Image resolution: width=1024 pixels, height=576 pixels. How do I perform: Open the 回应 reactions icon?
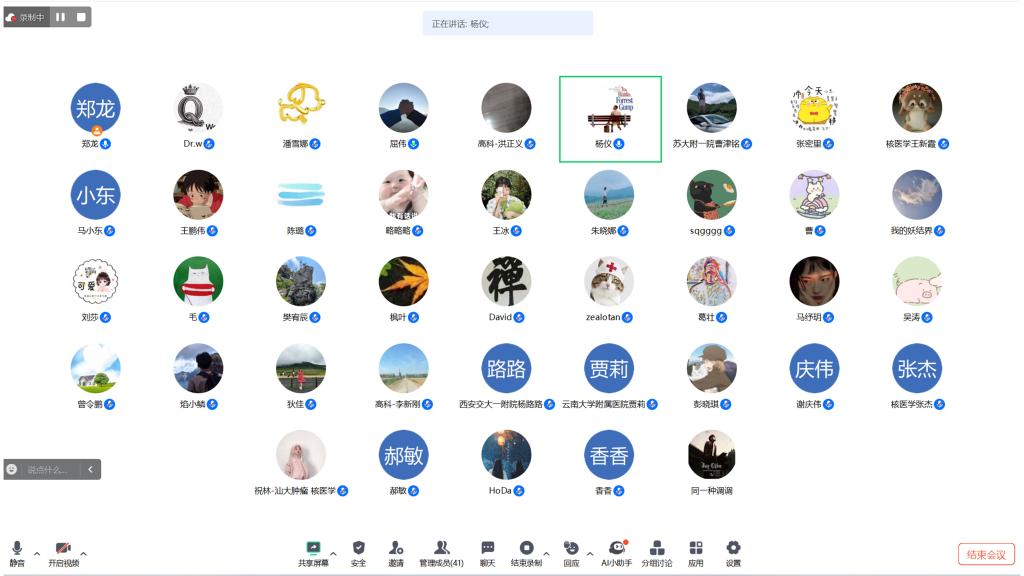point(571,553)
